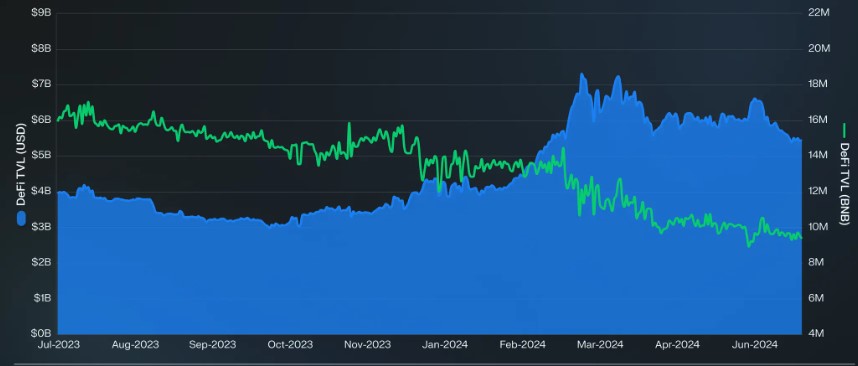Click the blue DeFi TVL (USD) legend marker
Viewport: 858px width, 366px height.
[21, 218]
